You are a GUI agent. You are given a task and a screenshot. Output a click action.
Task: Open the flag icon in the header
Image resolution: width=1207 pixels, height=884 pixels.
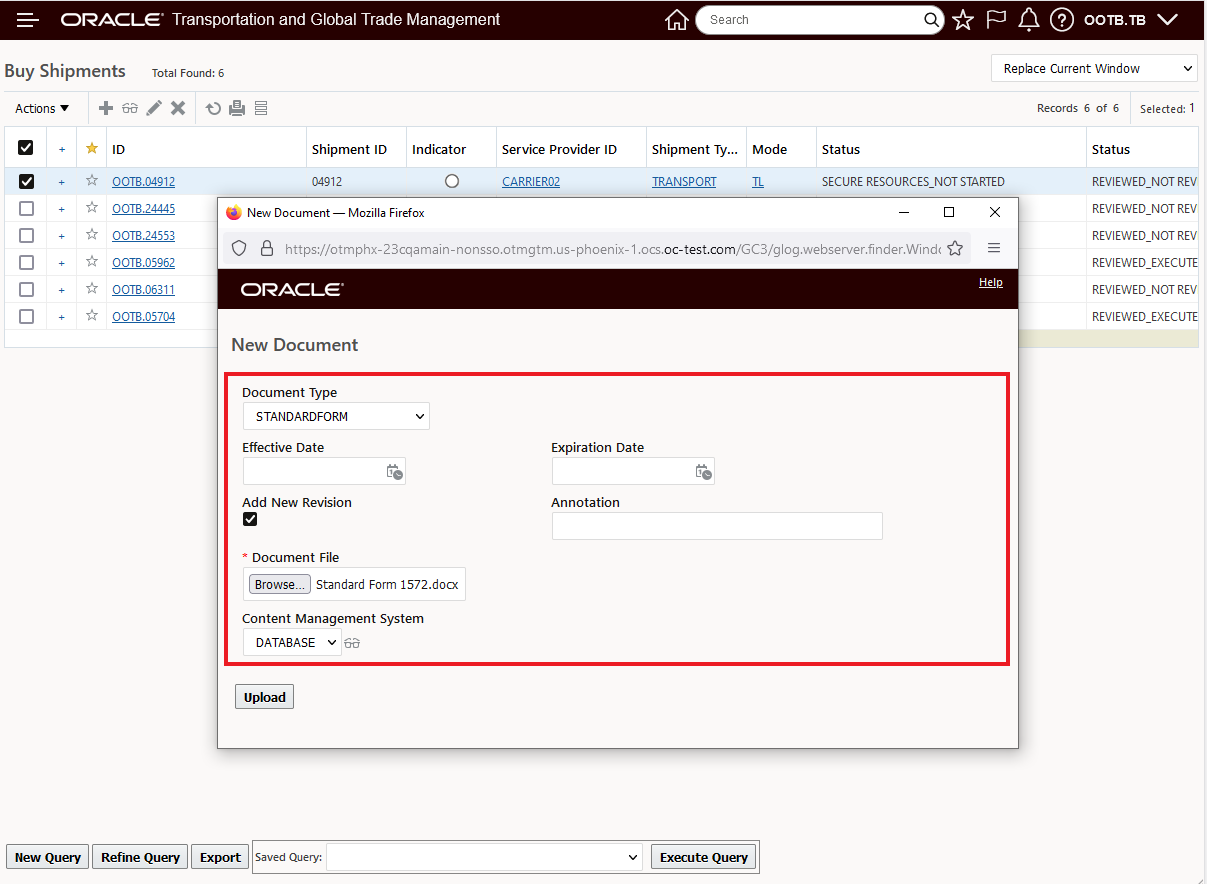click(x=996, y=20)
